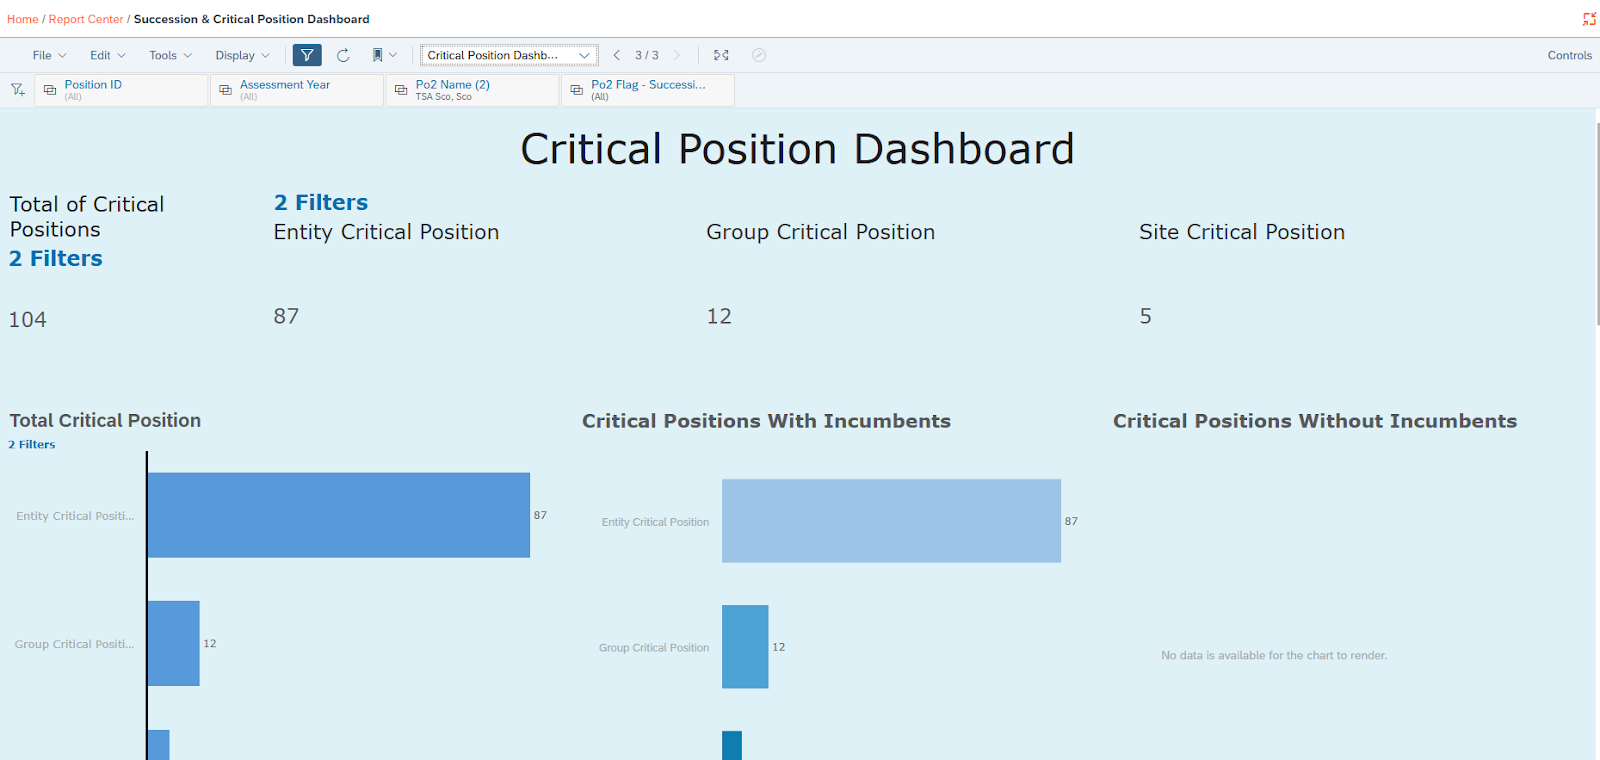Click the fullscreen toggle icon in toolbar
The image size is (1600, 760).
[721, 55]
